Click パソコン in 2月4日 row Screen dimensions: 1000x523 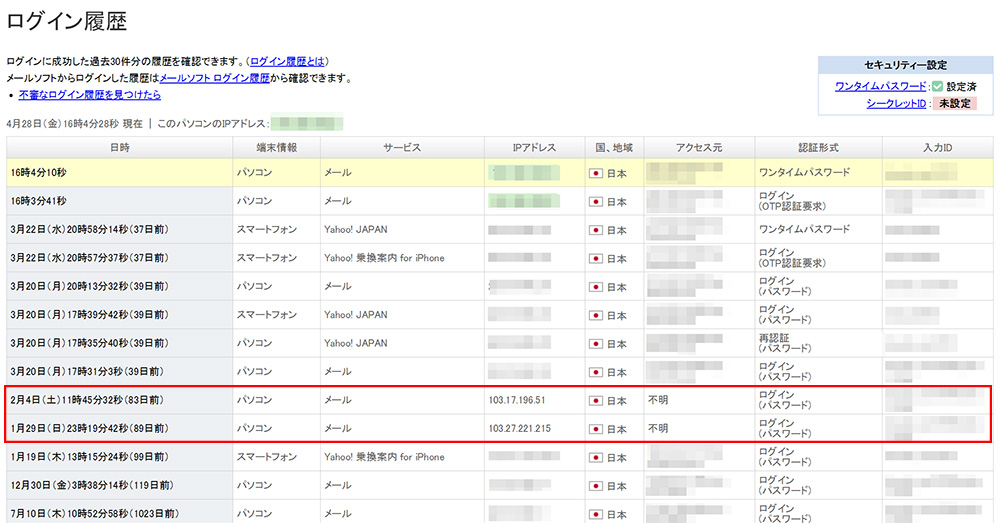tap(254, 400)
